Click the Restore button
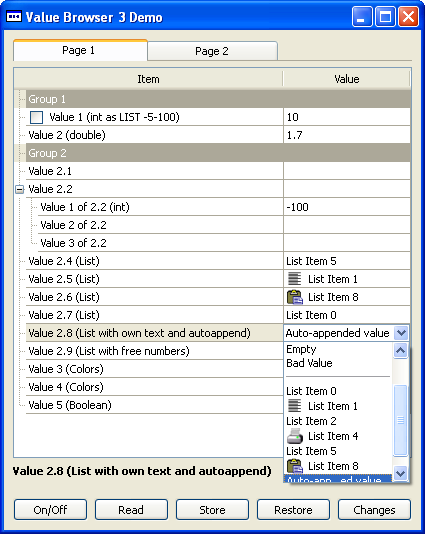425x534 pixels. [293, 509]
